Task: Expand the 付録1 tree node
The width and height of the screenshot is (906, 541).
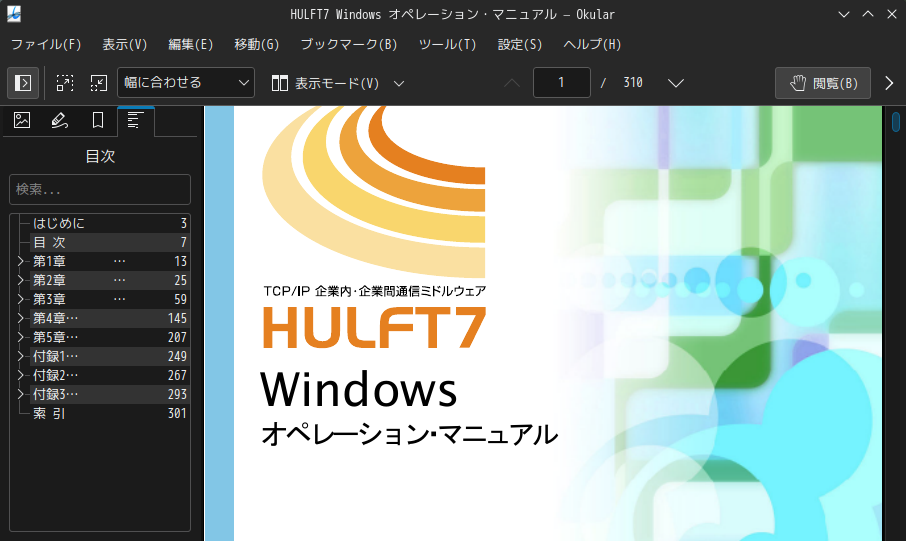Action: click(x=20, y=356)
